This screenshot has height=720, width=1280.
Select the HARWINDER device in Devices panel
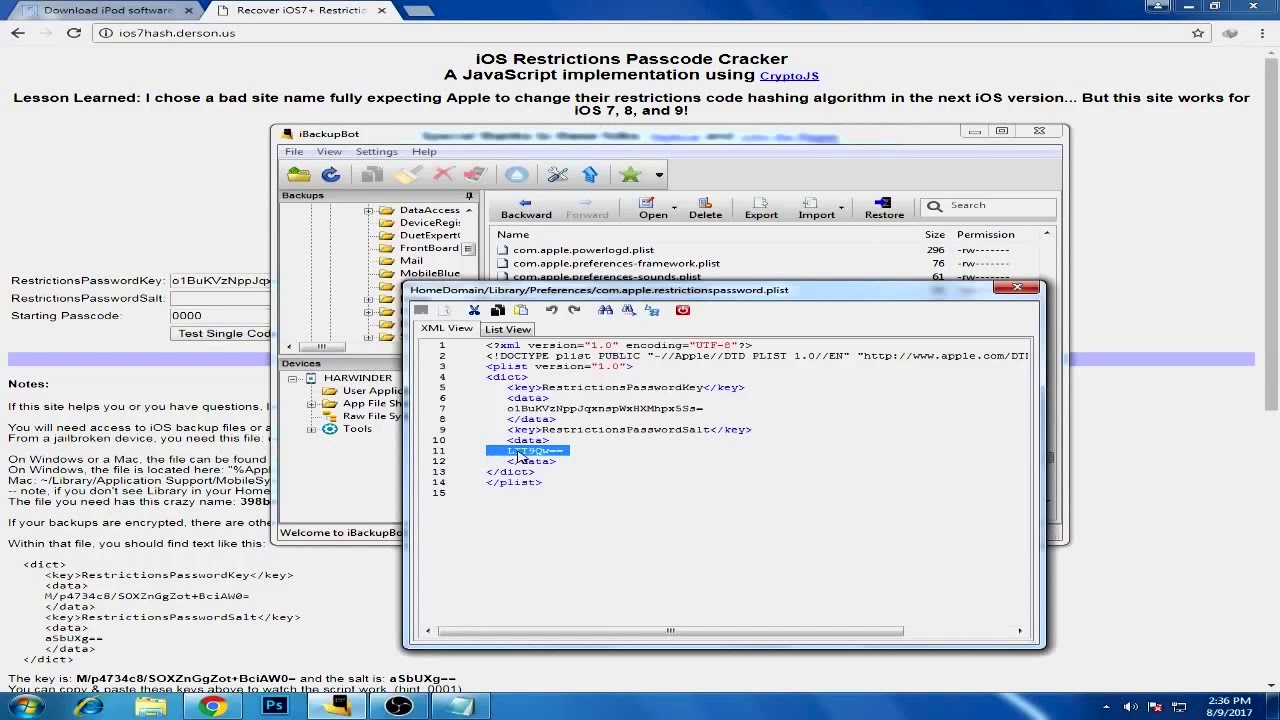358,379
